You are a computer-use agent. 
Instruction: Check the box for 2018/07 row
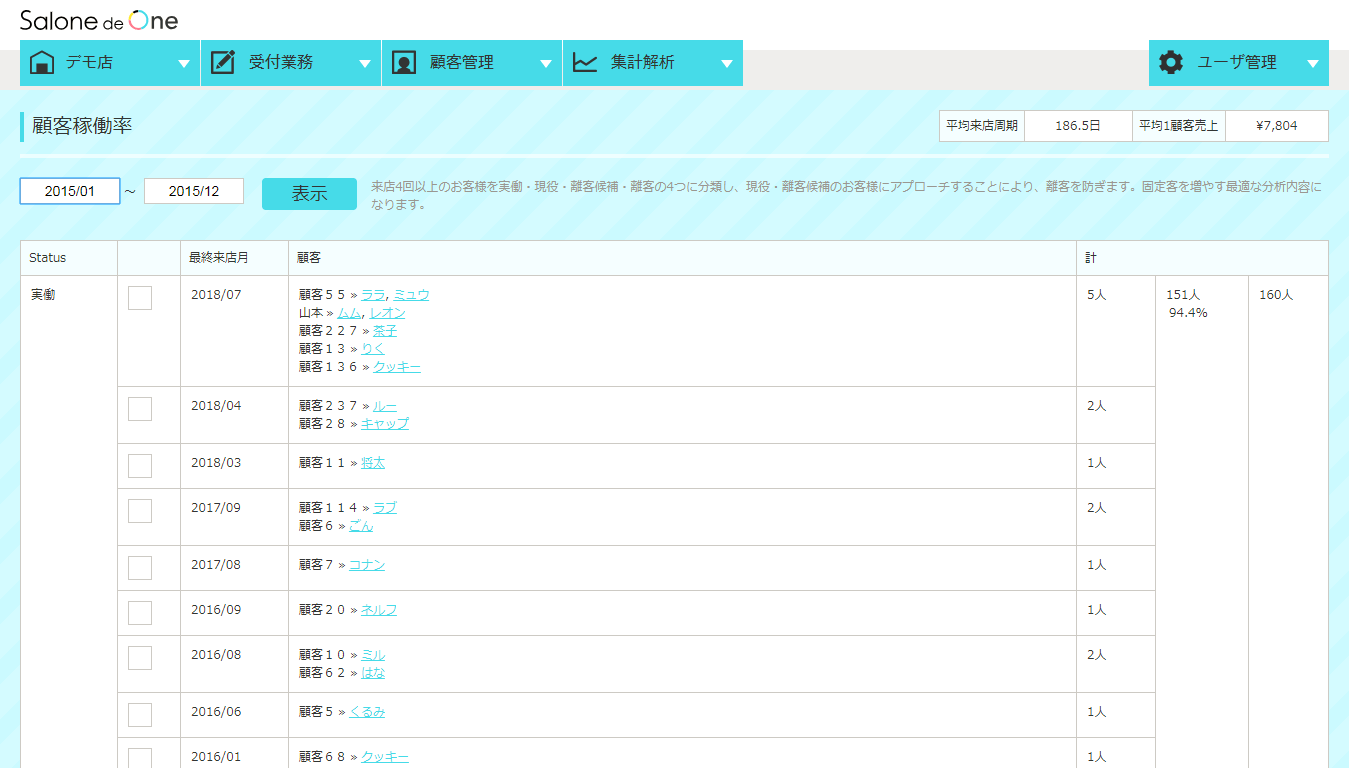pyautogui.click(x=140, y=298)
